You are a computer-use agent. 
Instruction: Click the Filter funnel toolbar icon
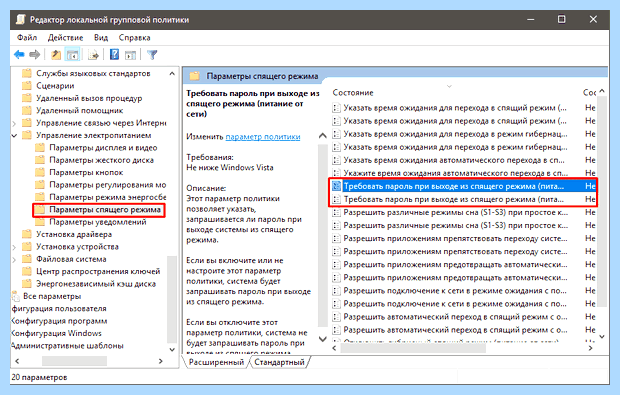pyautogui.click(x=152, y=55)
